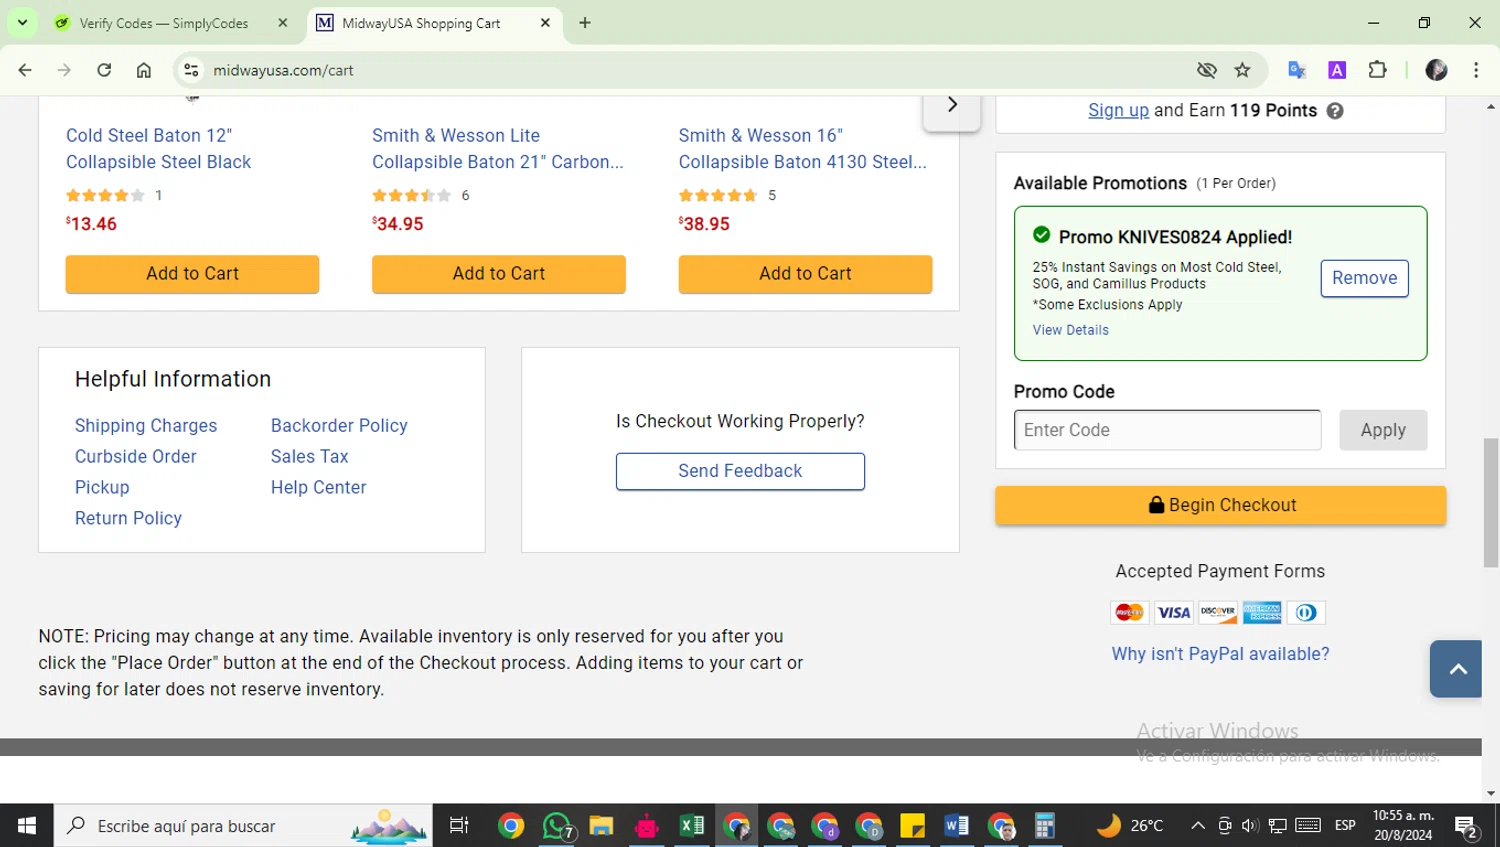Add the $34.95 Smith & Wesson Lite to cart
Image resolution: width=1500 pixels, height=847 pixels.
pos(499,274)
